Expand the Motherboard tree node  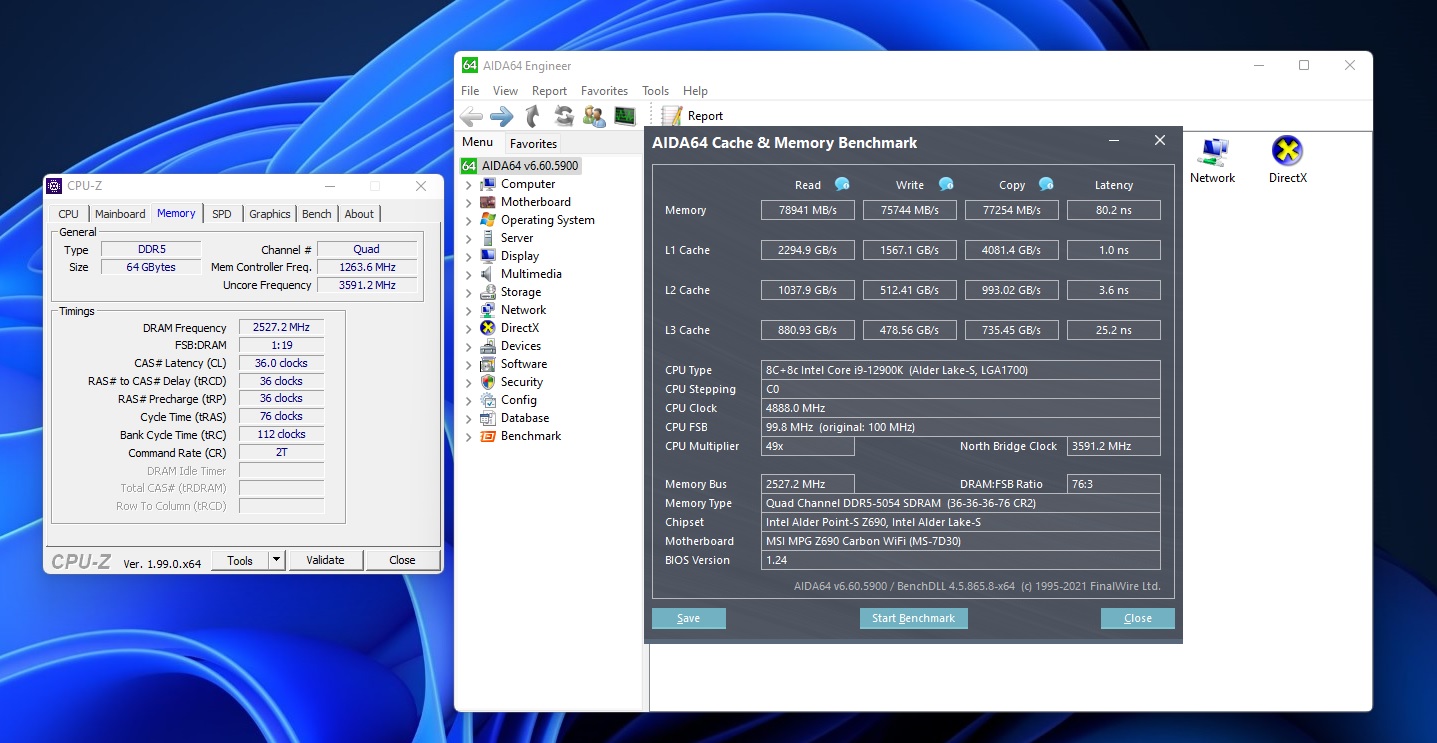[468, 203]
